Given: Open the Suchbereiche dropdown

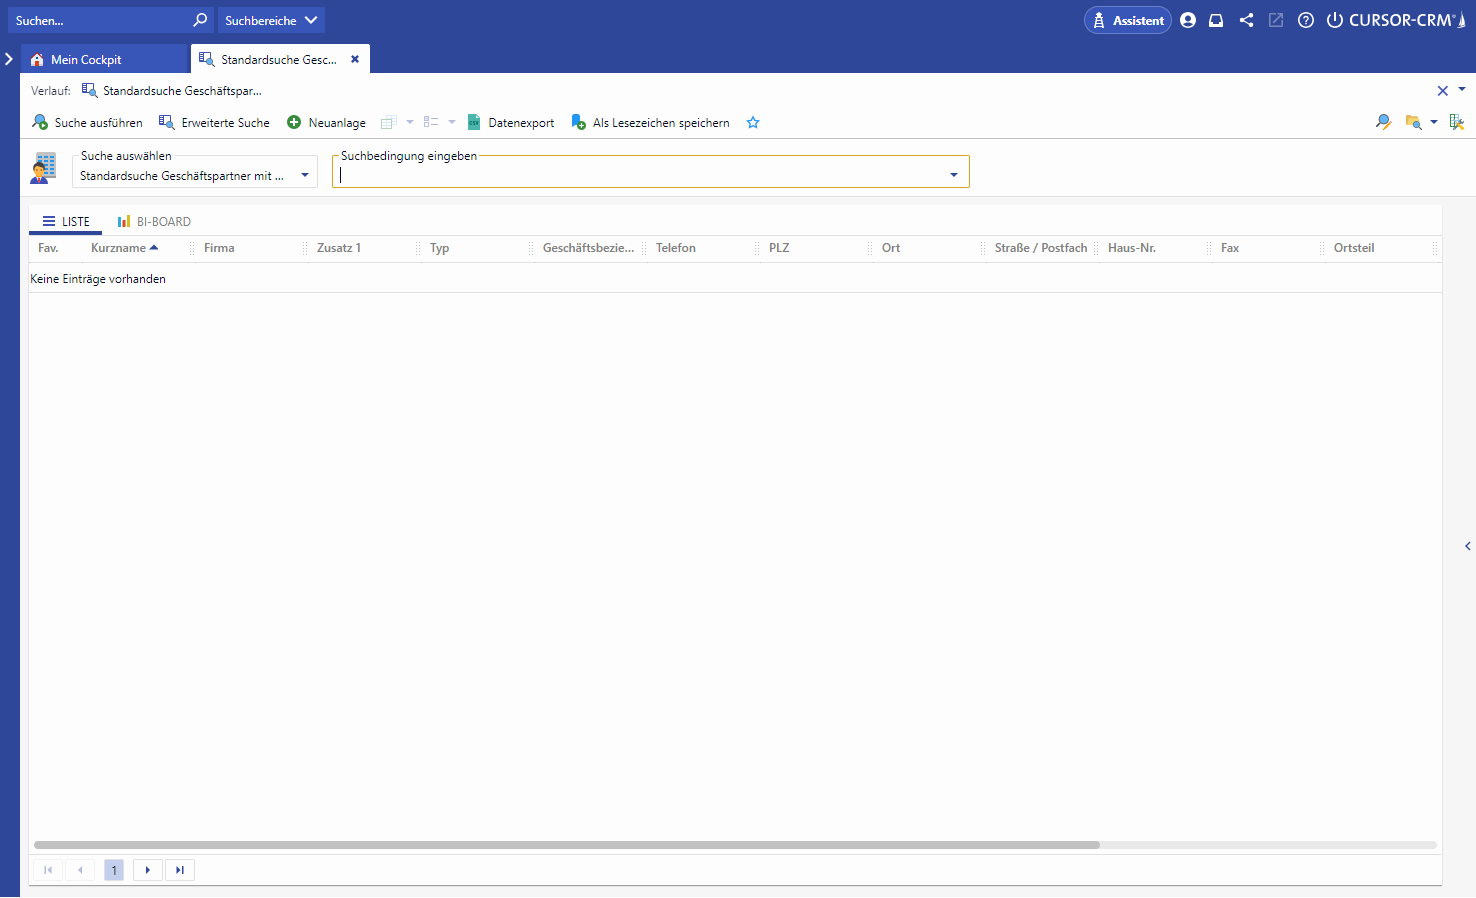Looking at the screenshot, I should click(271, 20).
